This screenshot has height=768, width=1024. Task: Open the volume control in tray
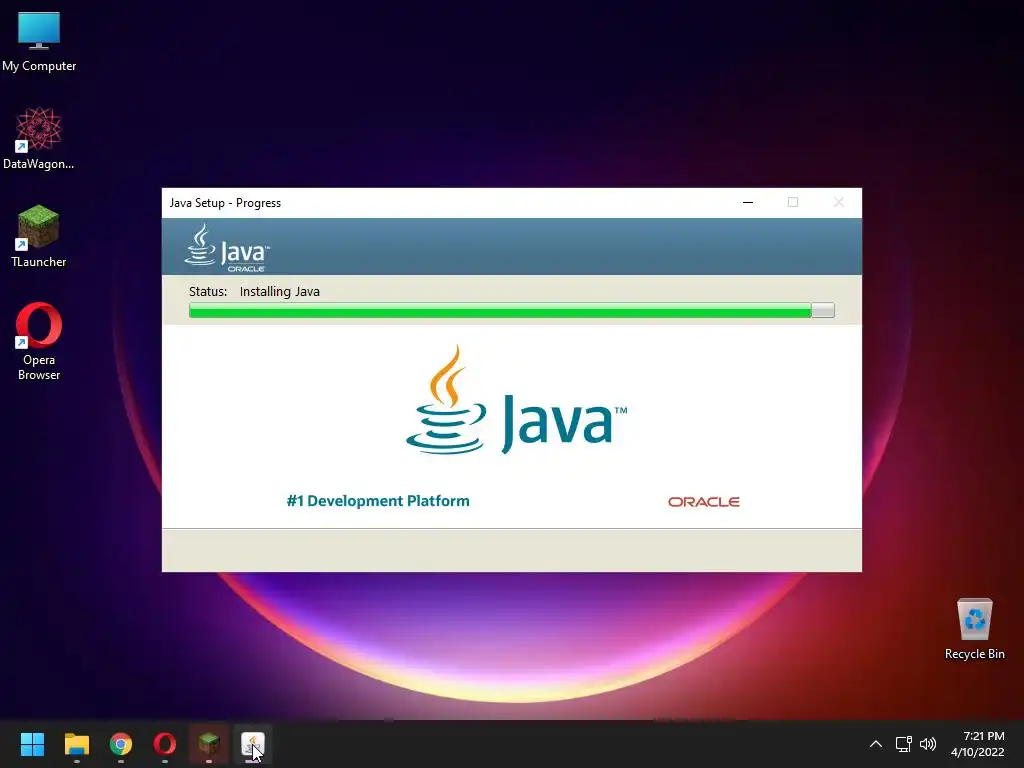[927, 744]
